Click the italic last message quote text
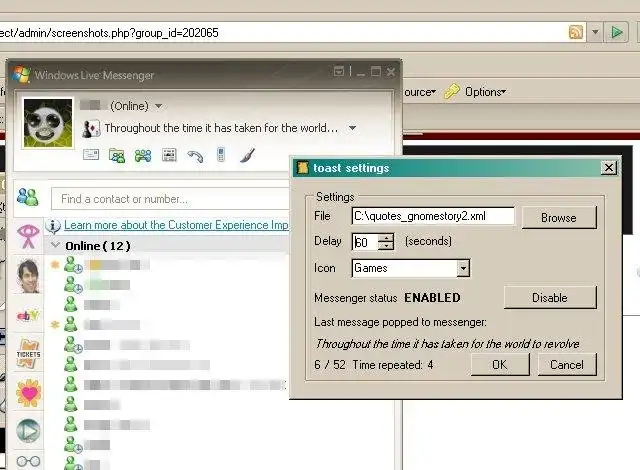This screenshot has width=640, height=470. click(x=447, y=344)
